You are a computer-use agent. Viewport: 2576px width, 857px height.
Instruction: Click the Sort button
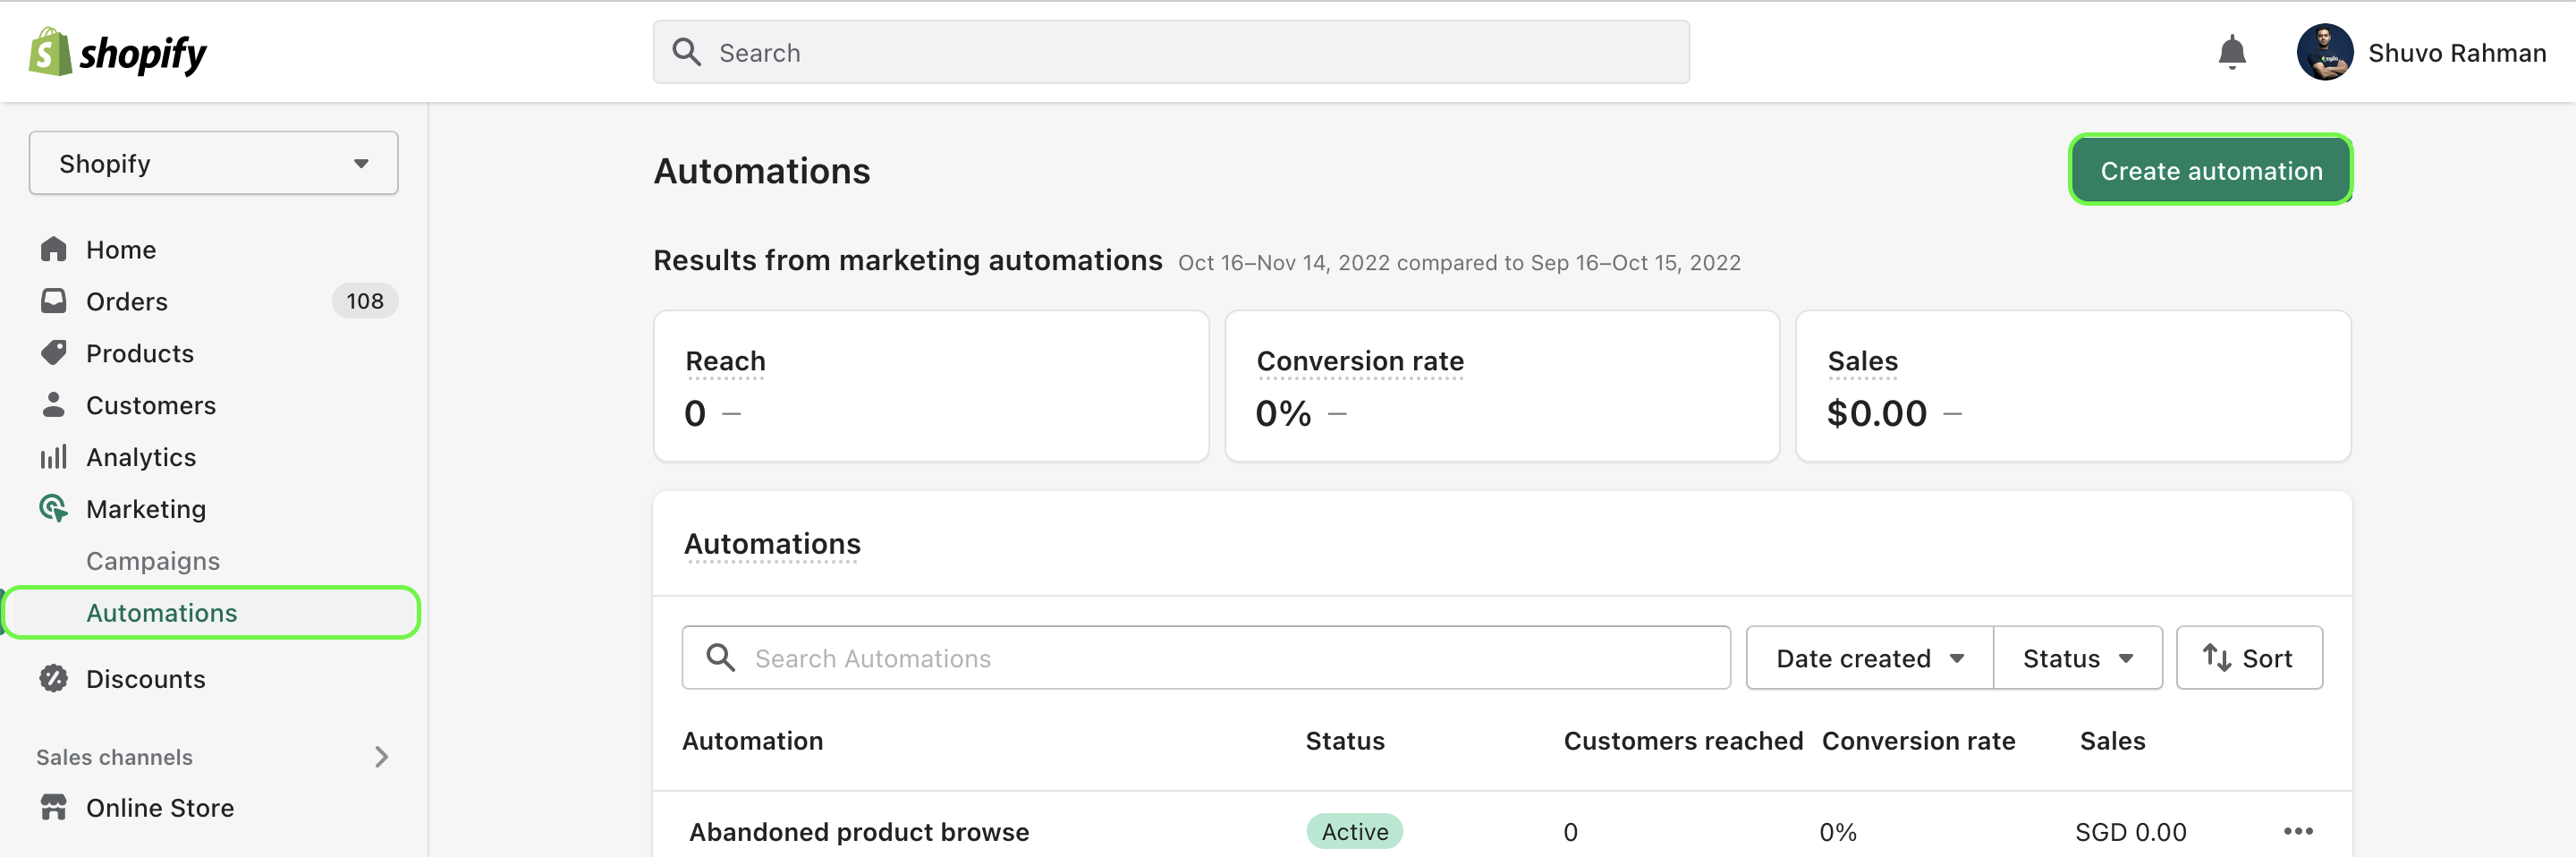tap(2249, 658)
